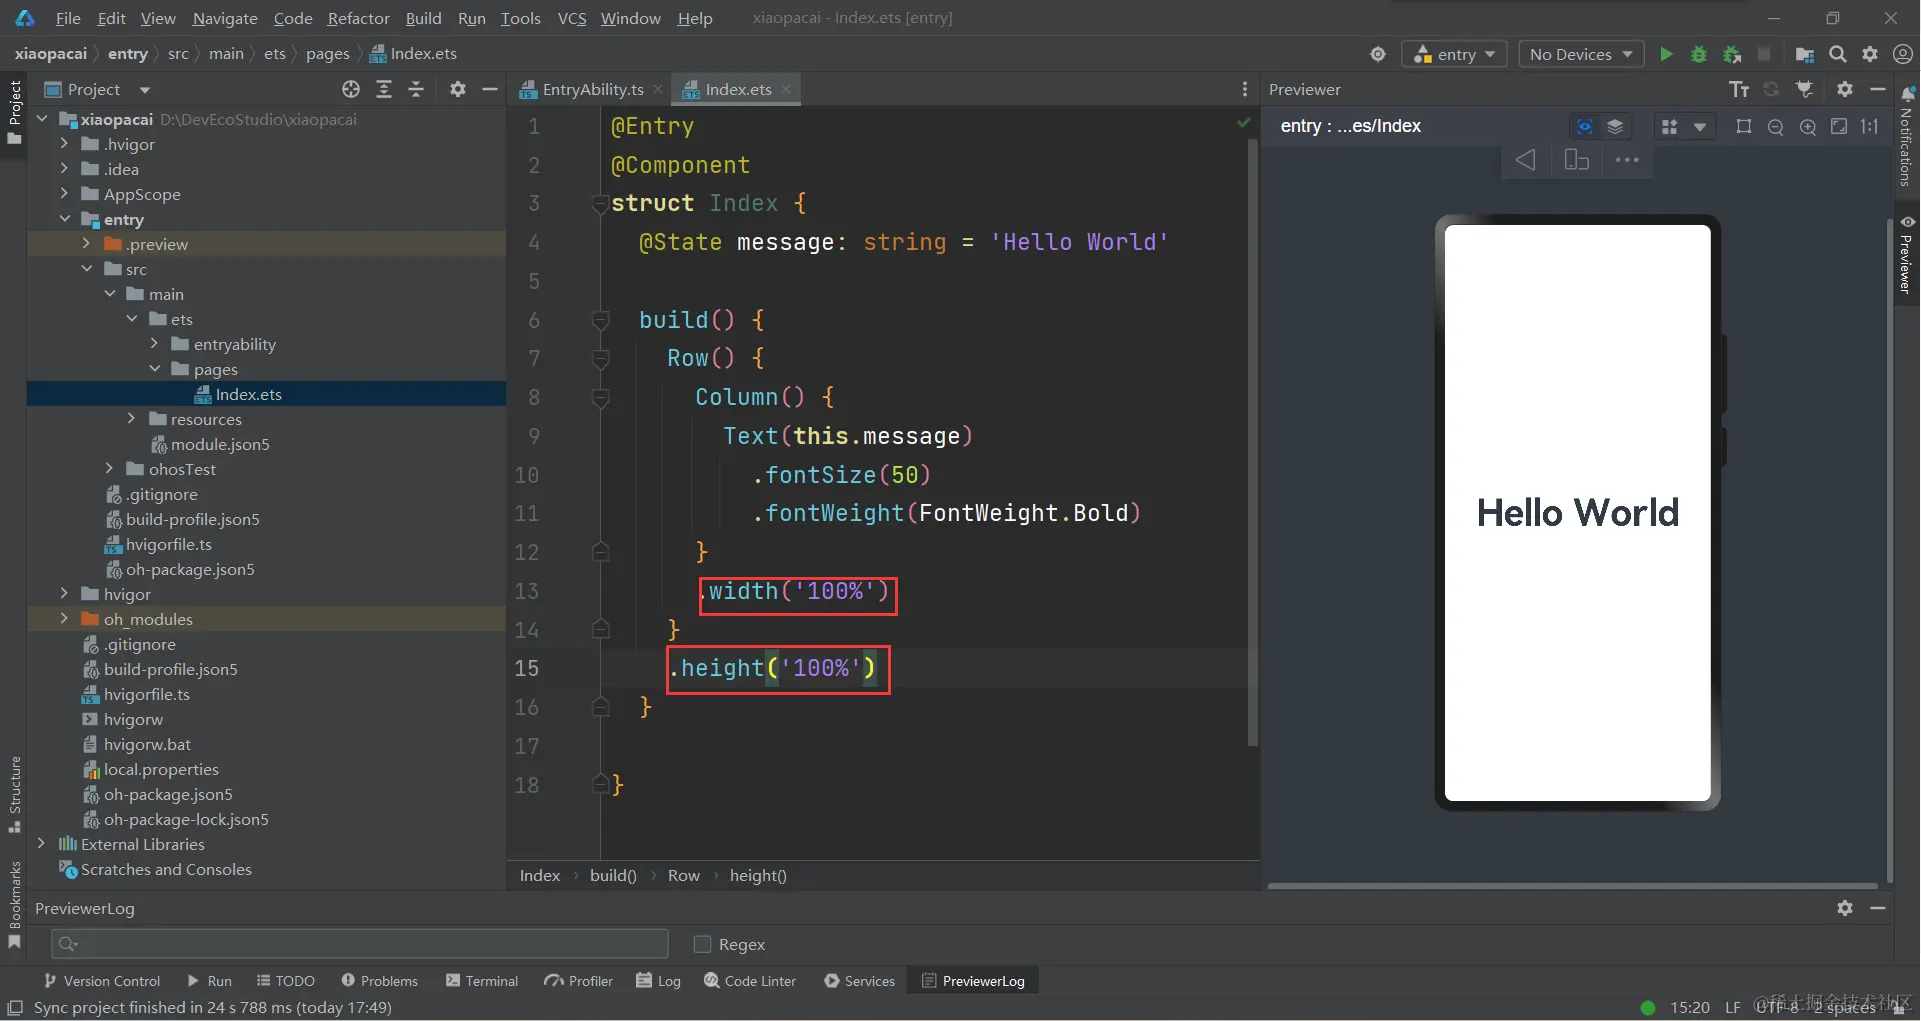
Task: Toggle the Structure side tab
Action: [x=14, y=794]
